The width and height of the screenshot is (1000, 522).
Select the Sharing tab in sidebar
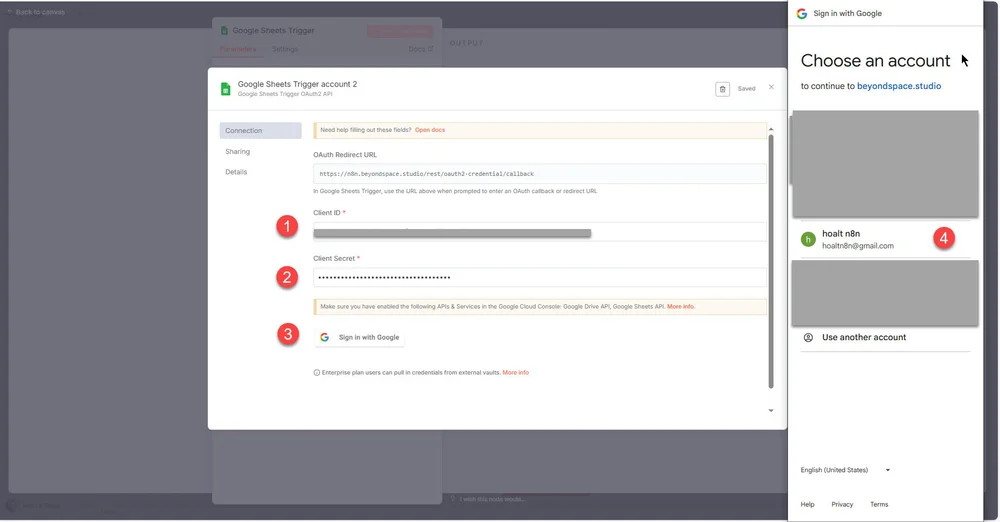click(x=237, y=152)
